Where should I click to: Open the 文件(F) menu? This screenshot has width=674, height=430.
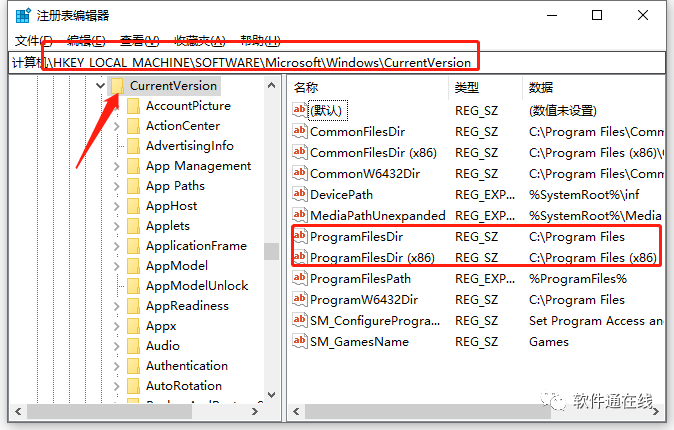coord(34,41)
